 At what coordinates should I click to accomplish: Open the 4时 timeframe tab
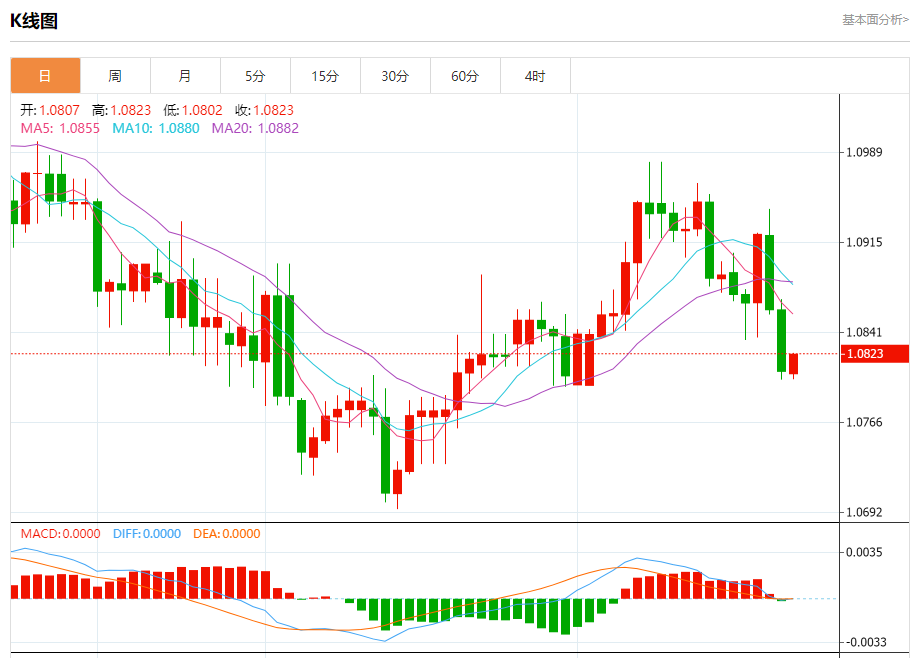535,75
